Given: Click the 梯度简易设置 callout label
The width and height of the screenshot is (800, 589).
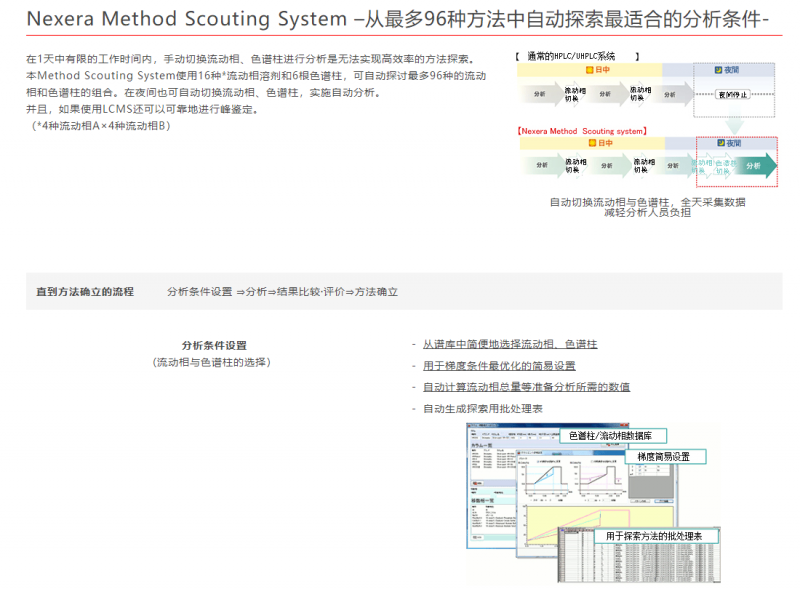Looking at the screenshot, I should [665, 457].
